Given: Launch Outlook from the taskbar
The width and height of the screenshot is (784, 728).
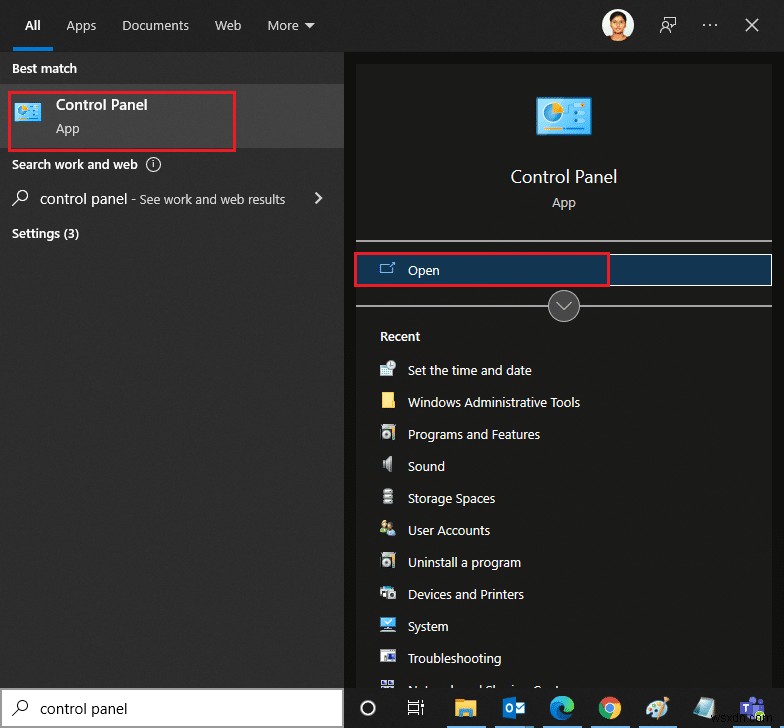Looking at the screenshot, I should 514,708.
